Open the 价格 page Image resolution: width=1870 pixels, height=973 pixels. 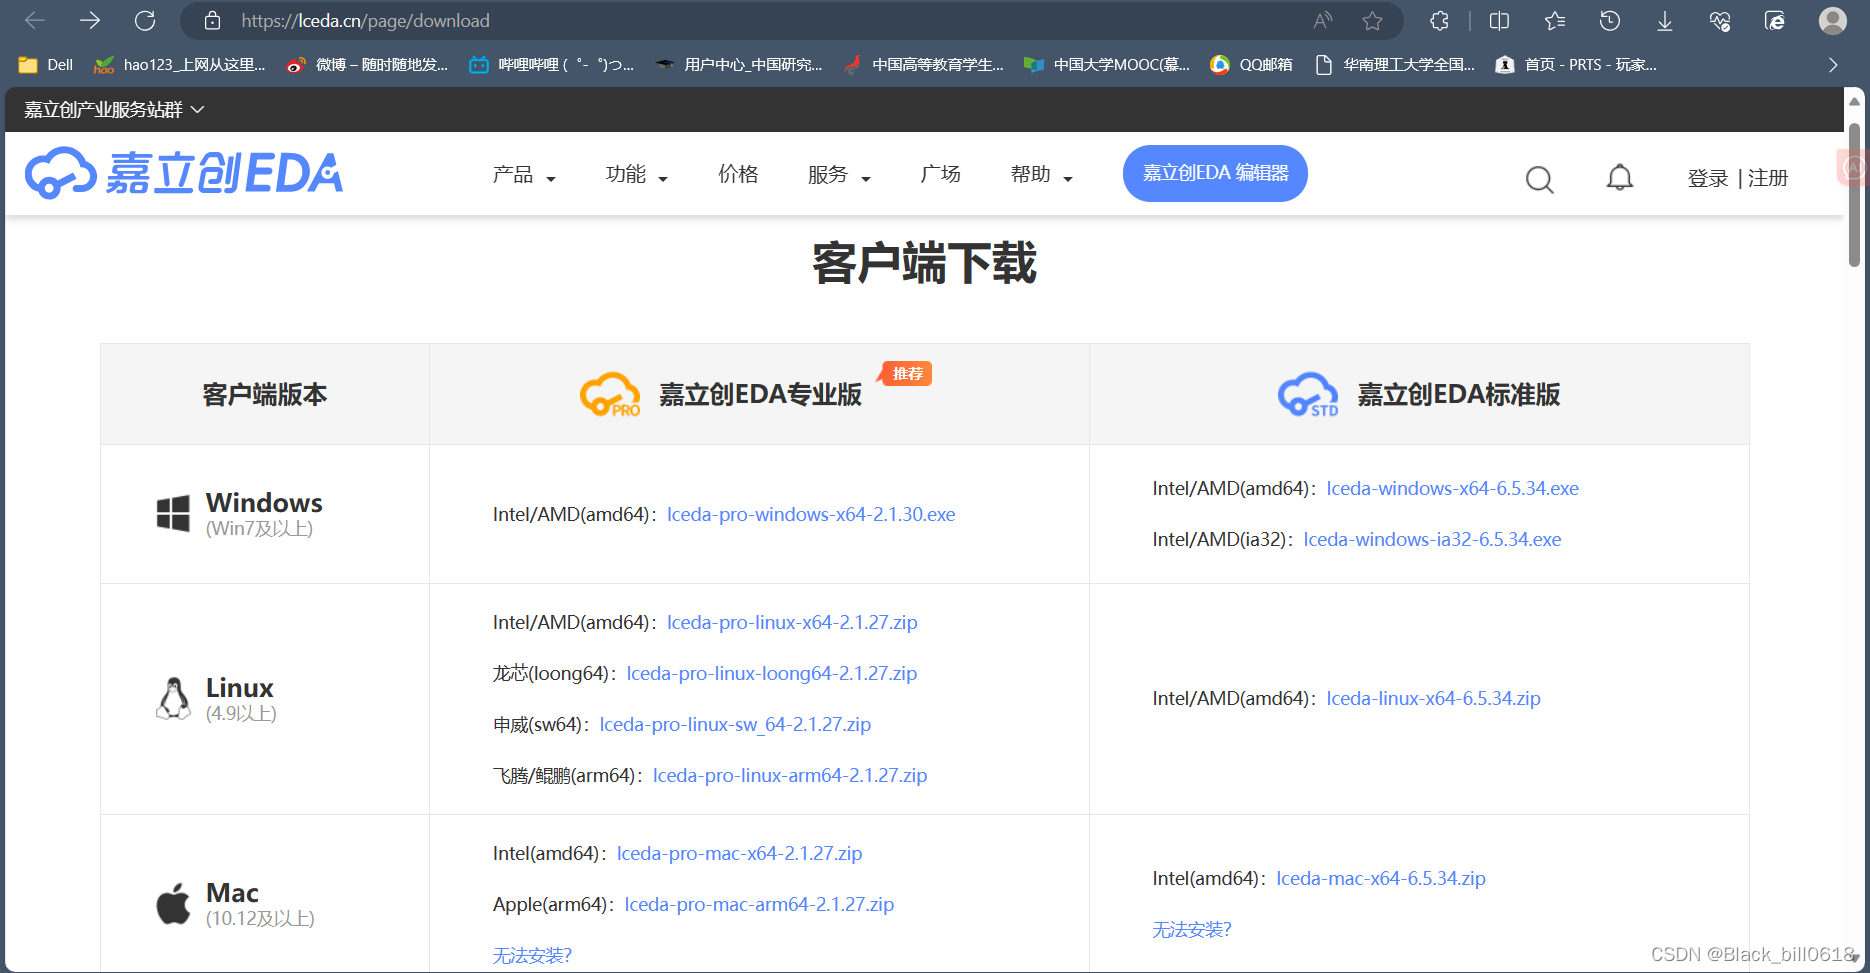tap(738, 174)
